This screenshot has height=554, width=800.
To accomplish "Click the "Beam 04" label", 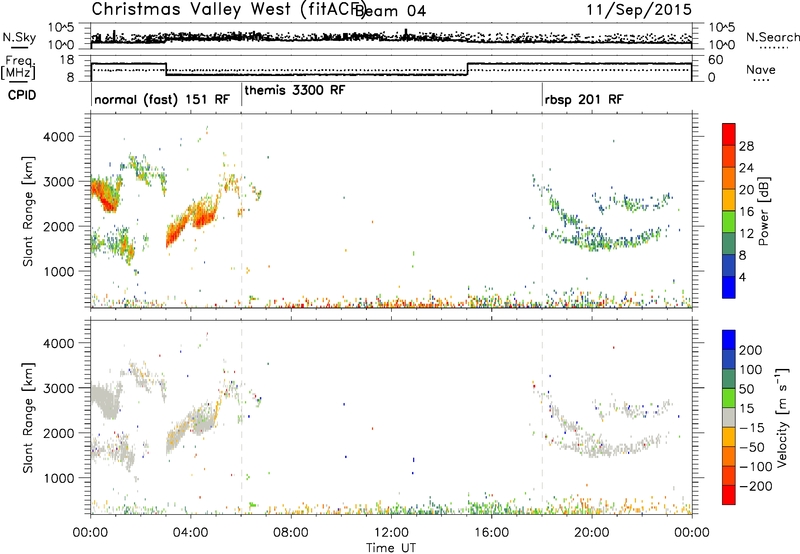I will coord(391,11).
